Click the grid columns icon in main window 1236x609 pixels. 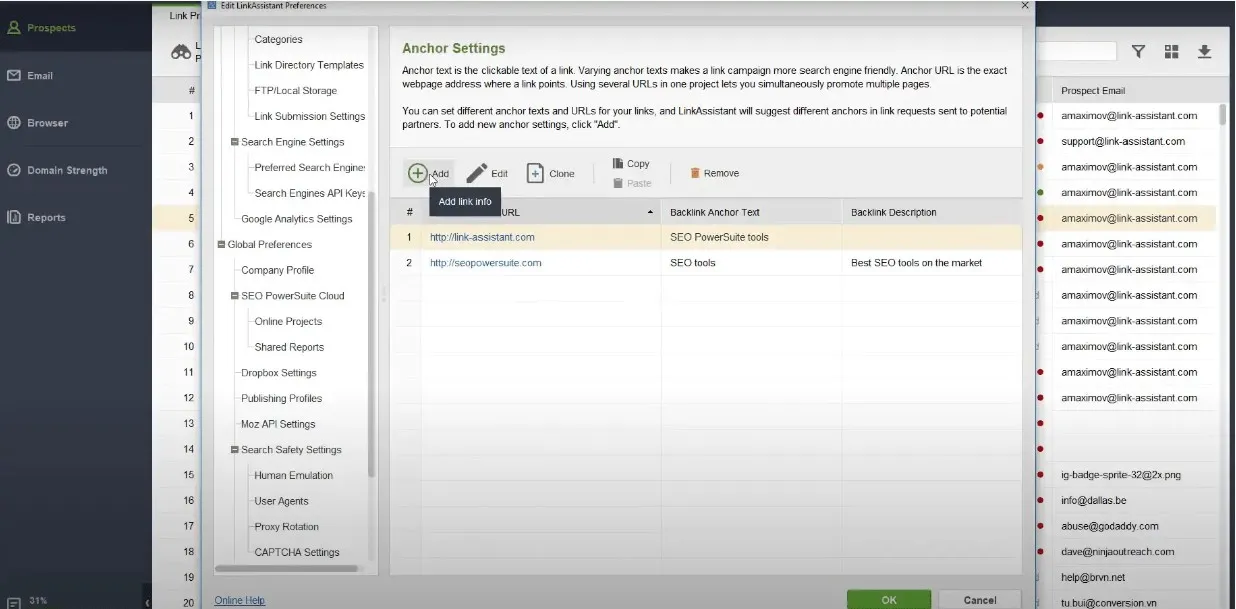[x=1172, y=51]
